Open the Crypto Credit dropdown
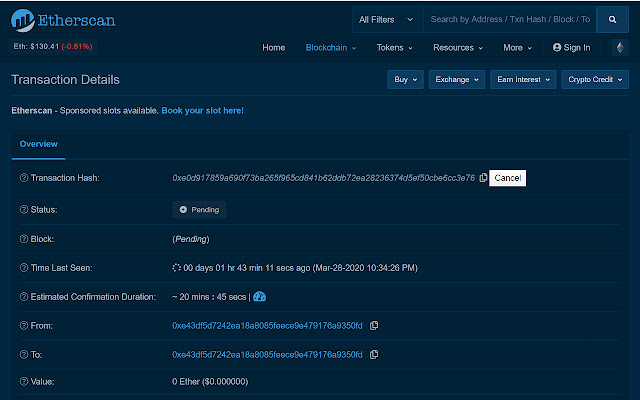Image resolution: width=640 pixels, height=400 pixels. coord(595,80)
